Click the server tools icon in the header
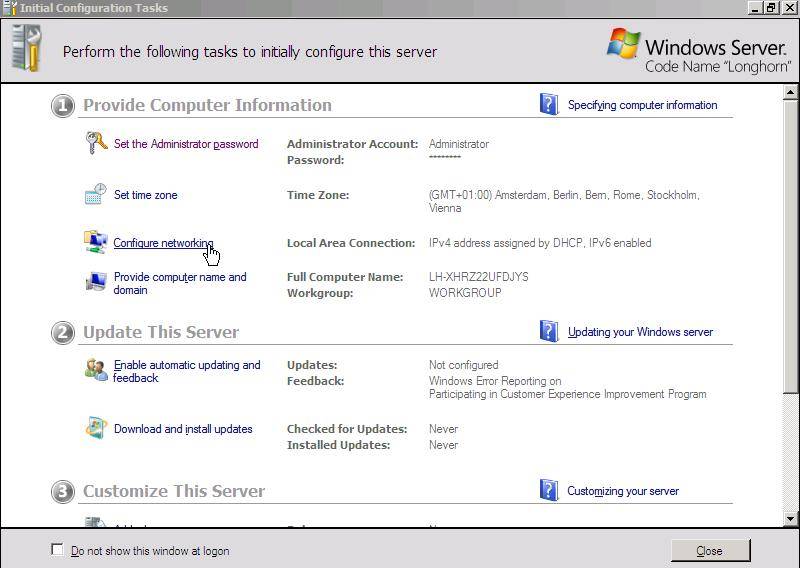 coord(27,49)
